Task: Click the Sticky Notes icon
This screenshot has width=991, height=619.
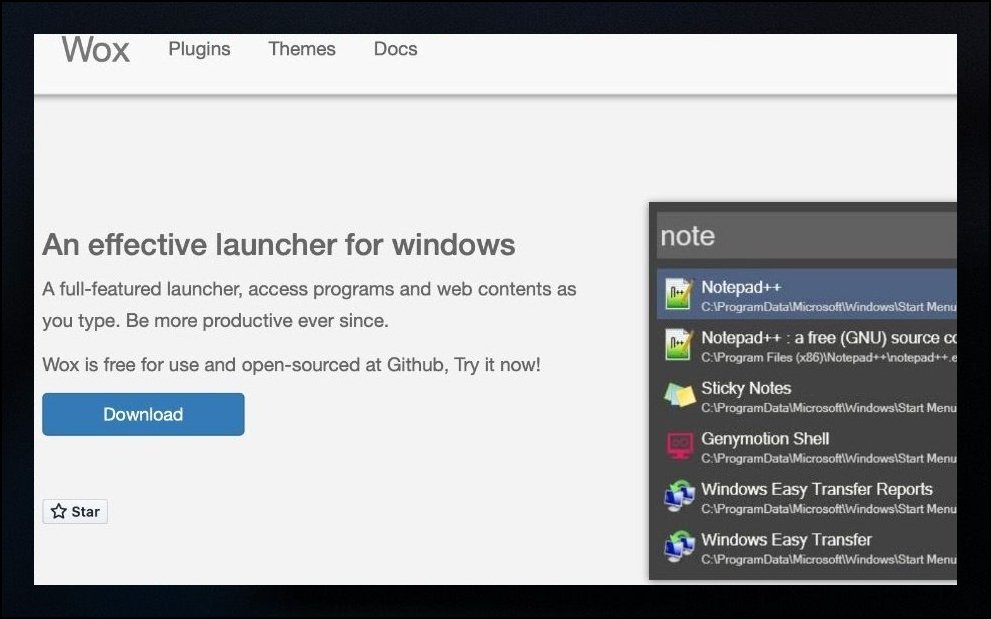Action: (x=679, y=395)
